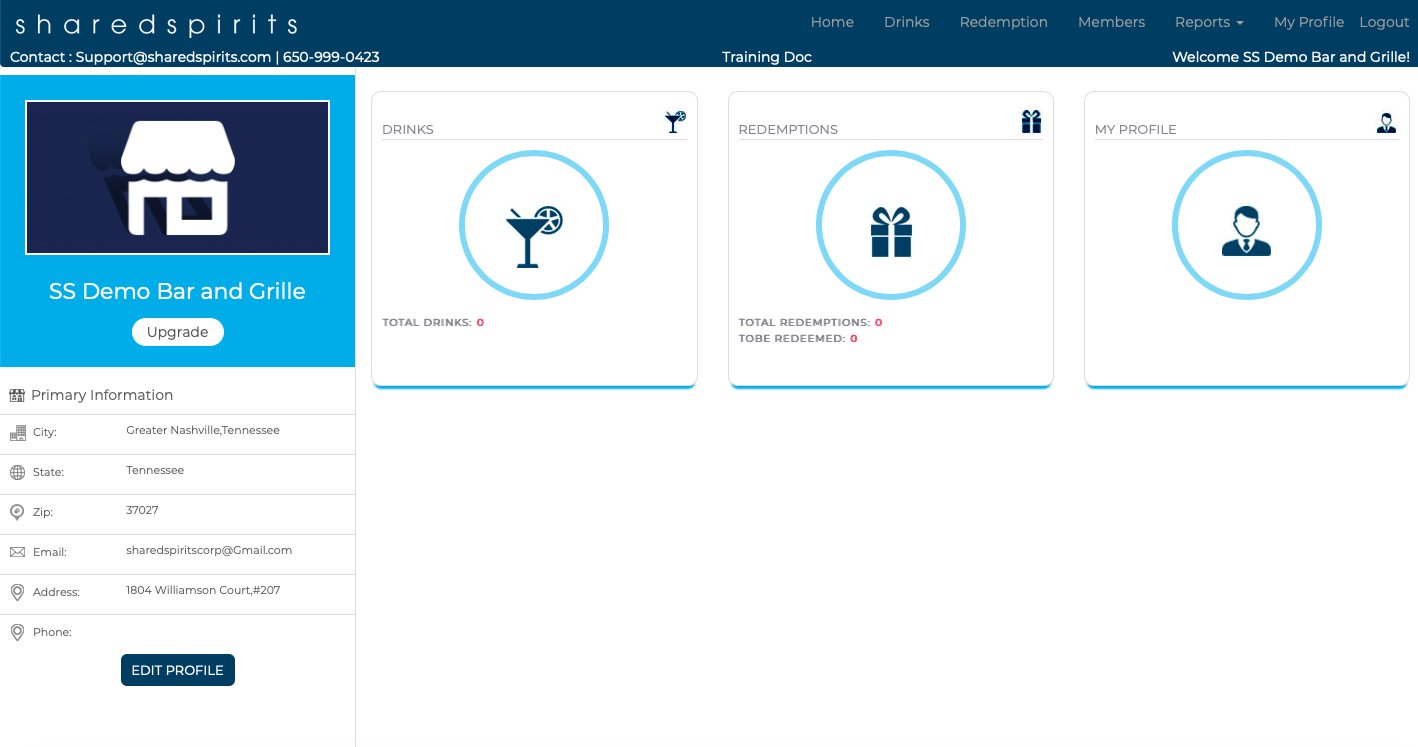The image size is (1418, 747).
Task: Click the location pin icon next to Phone
Action: [x=17, y=632]
